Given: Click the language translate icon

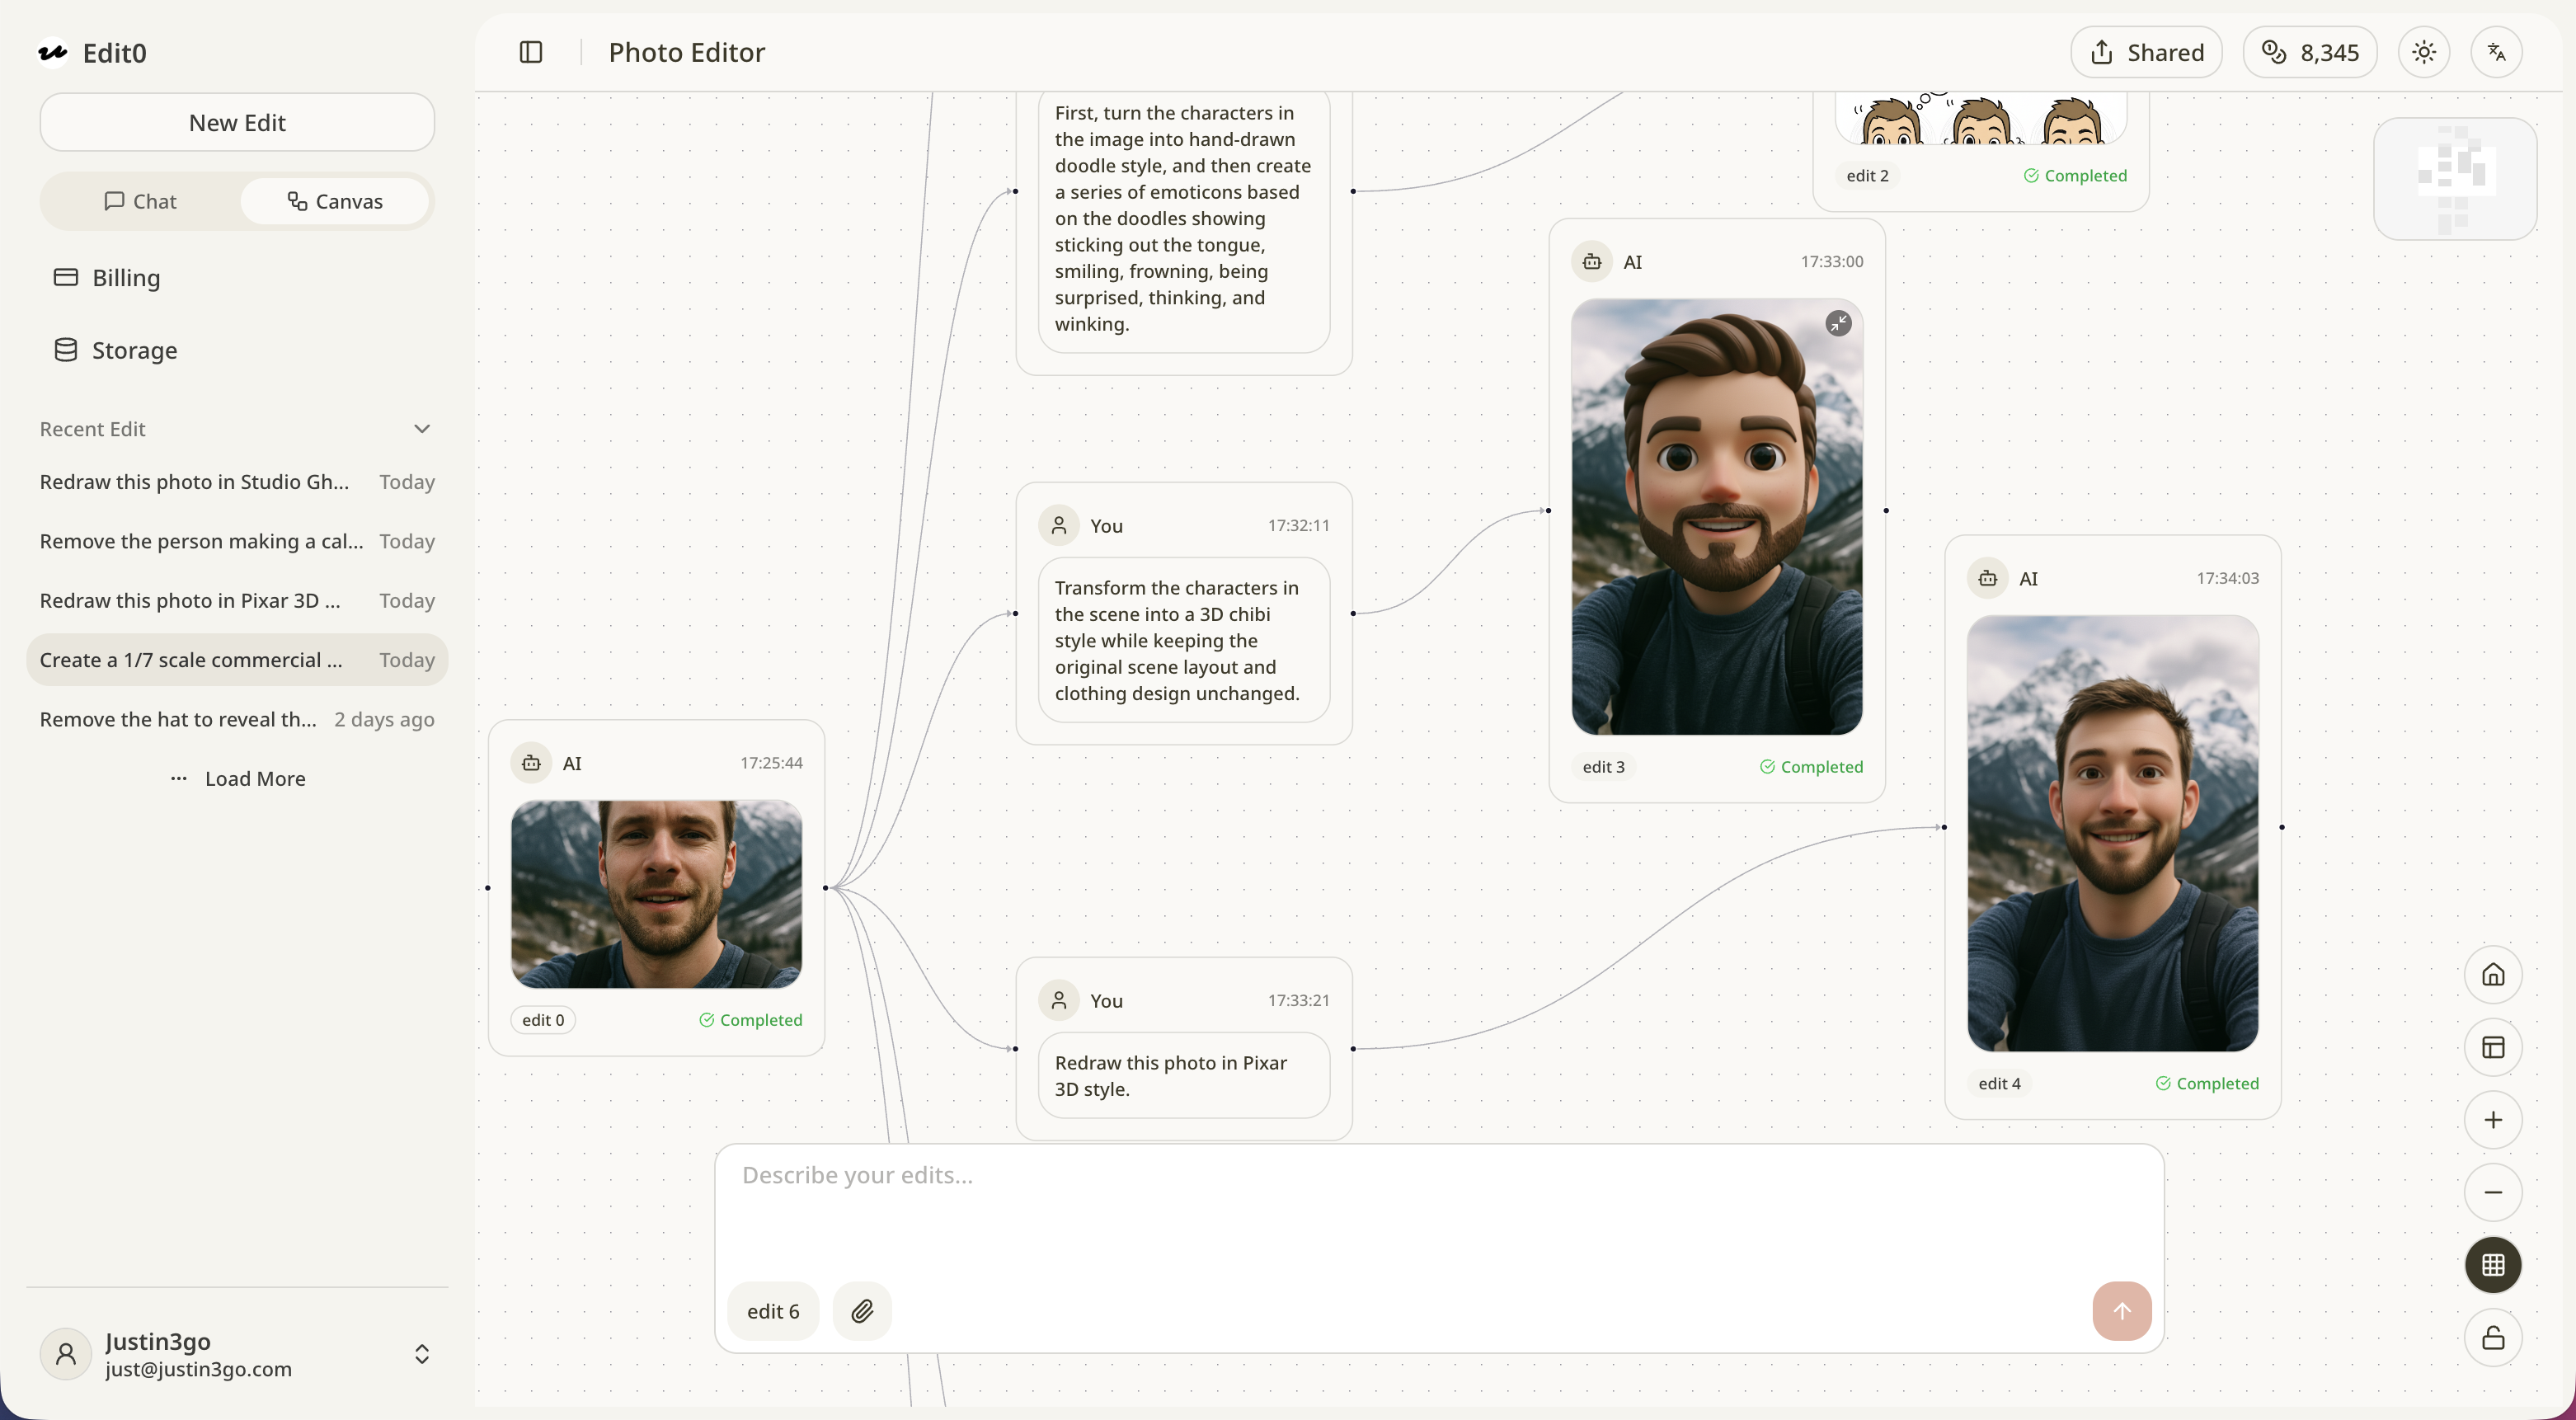Looking at the screenshot, I should click(x=2496, y=52).
